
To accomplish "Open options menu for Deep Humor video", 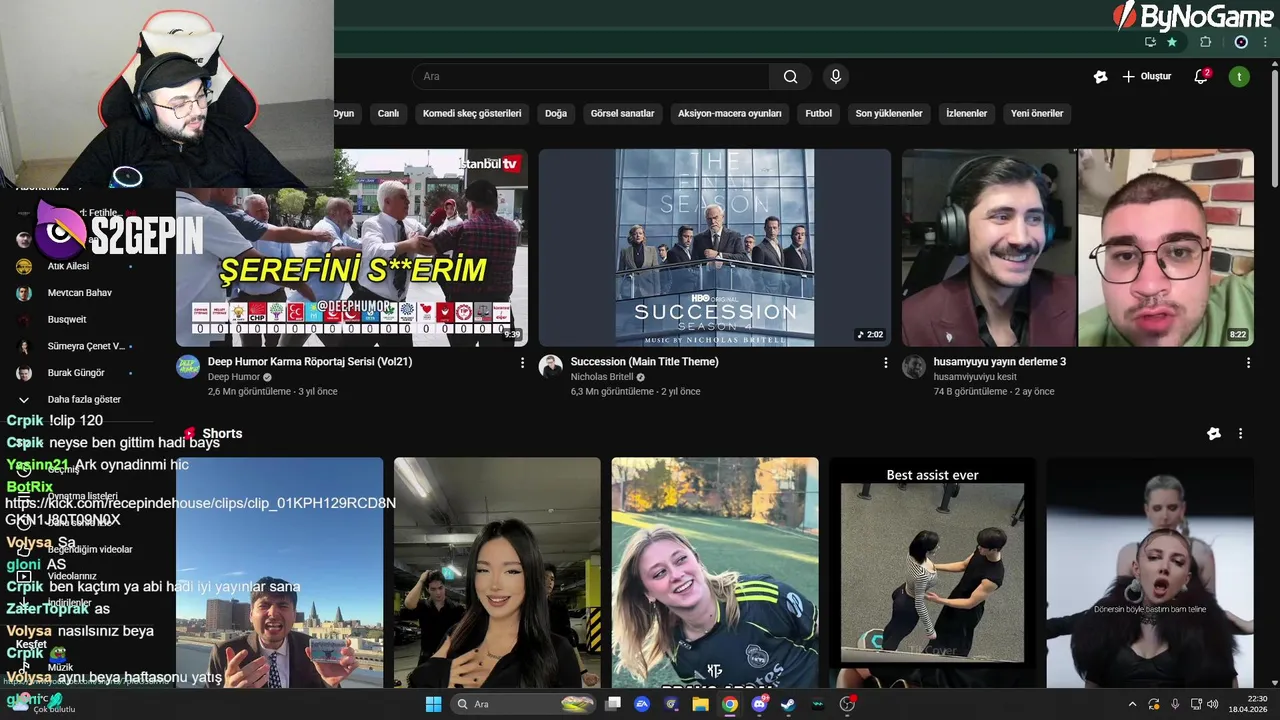I will point(522,363).
